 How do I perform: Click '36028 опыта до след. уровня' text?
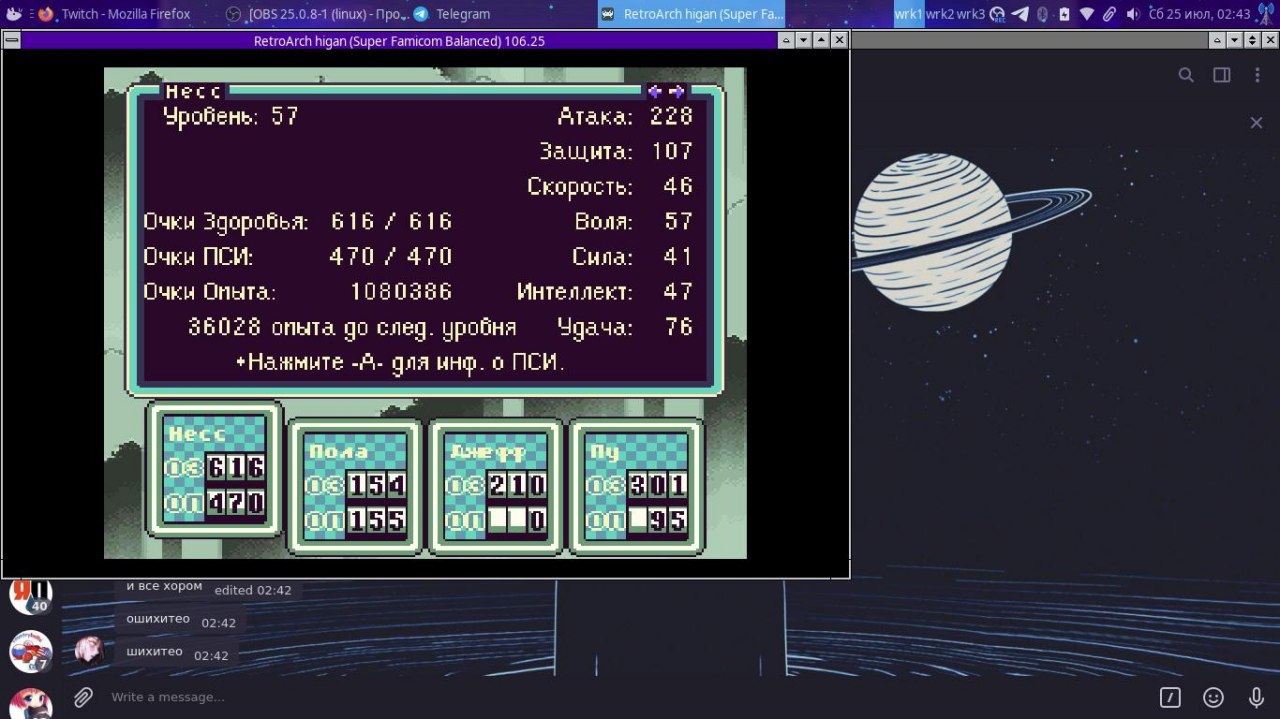(x=352, y=327)
